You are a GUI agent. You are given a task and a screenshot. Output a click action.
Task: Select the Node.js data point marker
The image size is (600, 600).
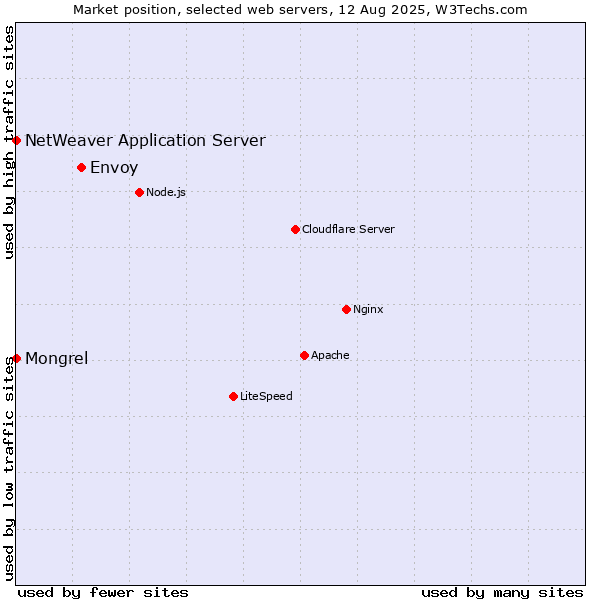(140, 192)
